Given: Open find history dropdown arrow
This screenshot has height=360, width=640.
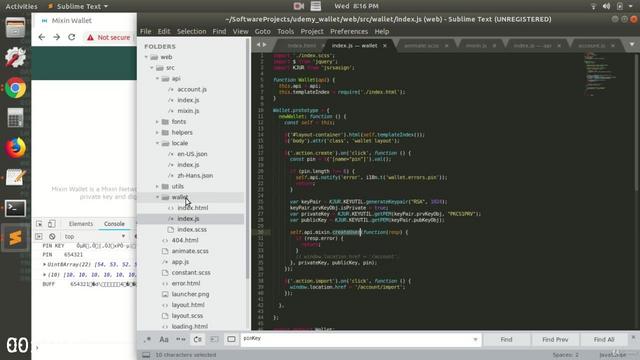Looking at the screenshot, I should [475, 339].
